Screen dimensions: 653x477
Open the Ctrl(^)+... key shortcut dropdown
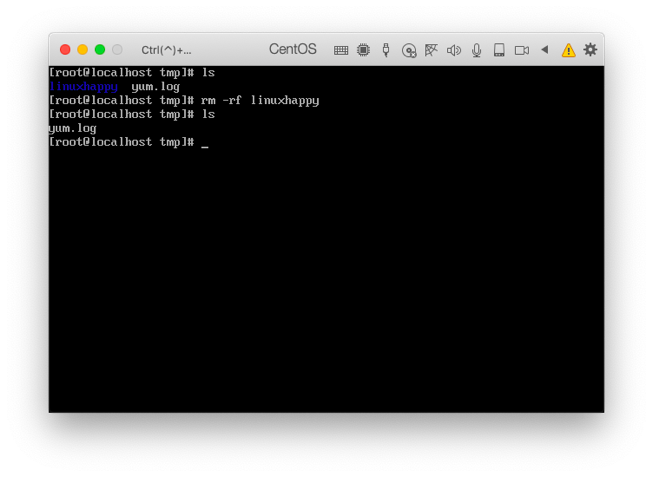[x=166, y=50]
